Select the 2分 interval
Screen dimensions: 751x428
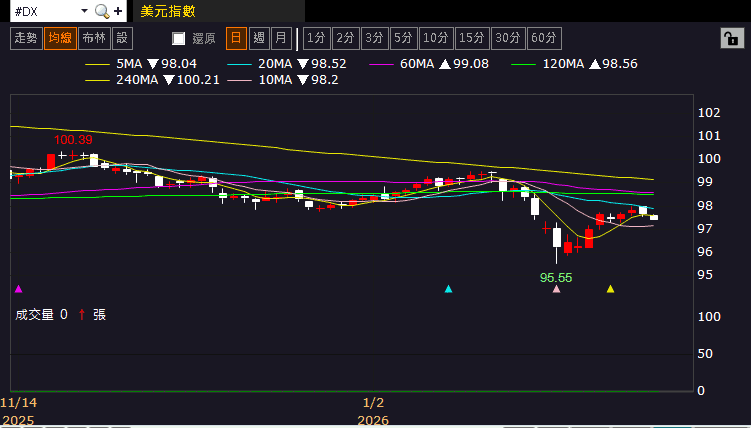(x=345, y=38)
